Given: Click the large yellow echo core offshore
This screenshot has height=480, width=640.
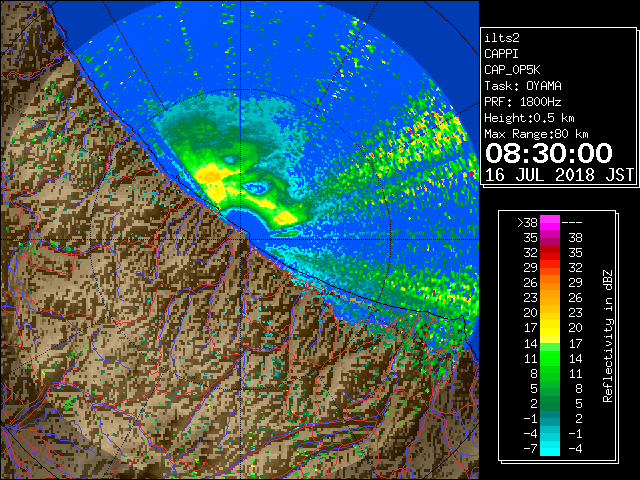Looking at the screenshot, I should [x=212, y=178].
